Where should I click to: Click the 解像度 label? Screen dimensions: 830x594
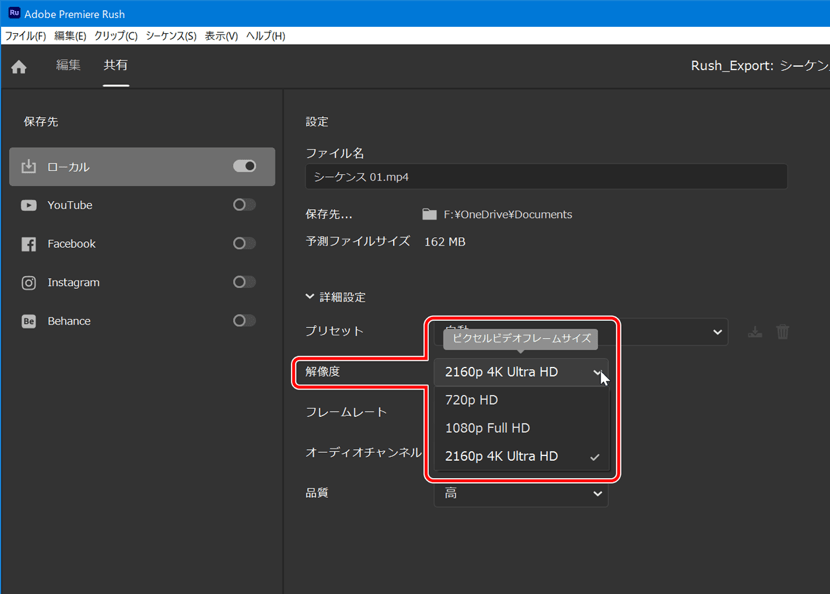[x=322, y=372]
